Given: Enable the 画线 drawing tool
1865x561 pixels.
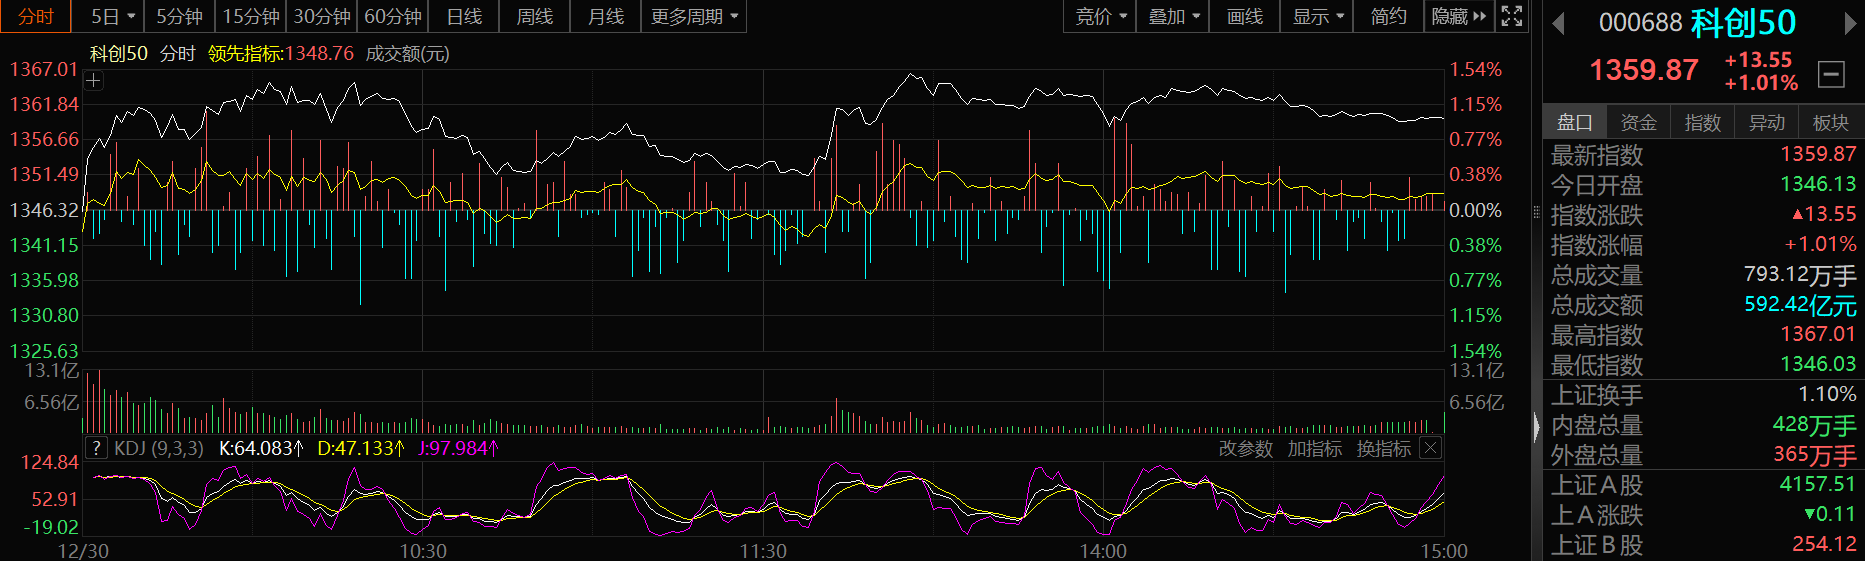Looking at the screenshot, I should [x=1244, y=16].
